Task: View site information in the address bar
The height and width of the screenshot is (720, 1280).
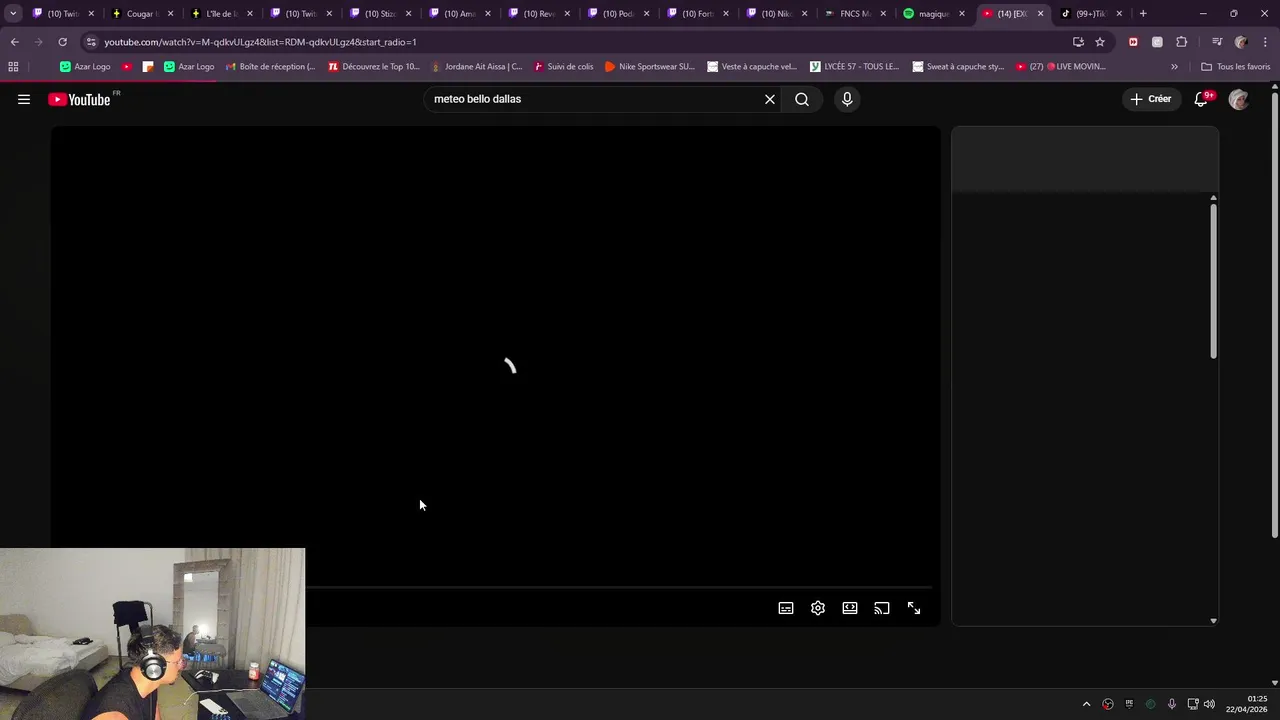Action: click(91, 42)
